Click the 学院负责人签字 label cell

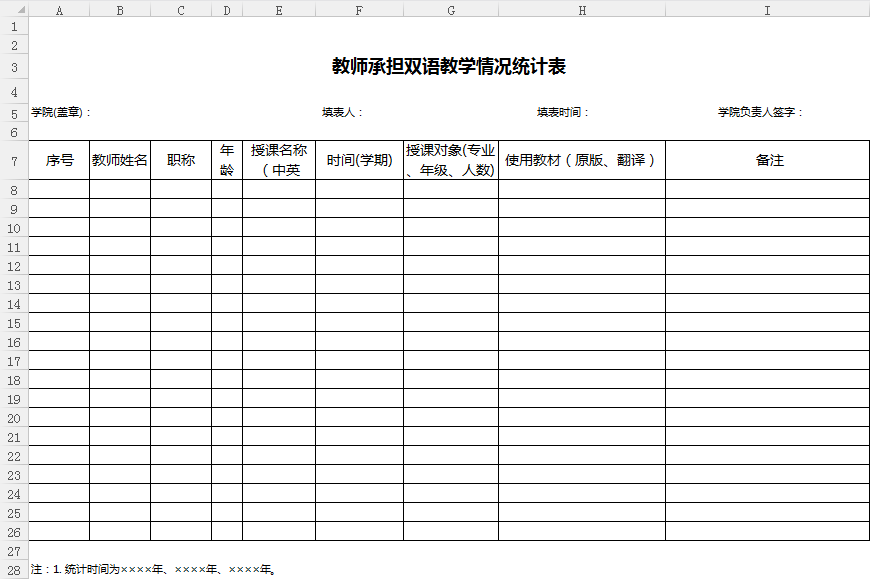[x=760, y=113]
